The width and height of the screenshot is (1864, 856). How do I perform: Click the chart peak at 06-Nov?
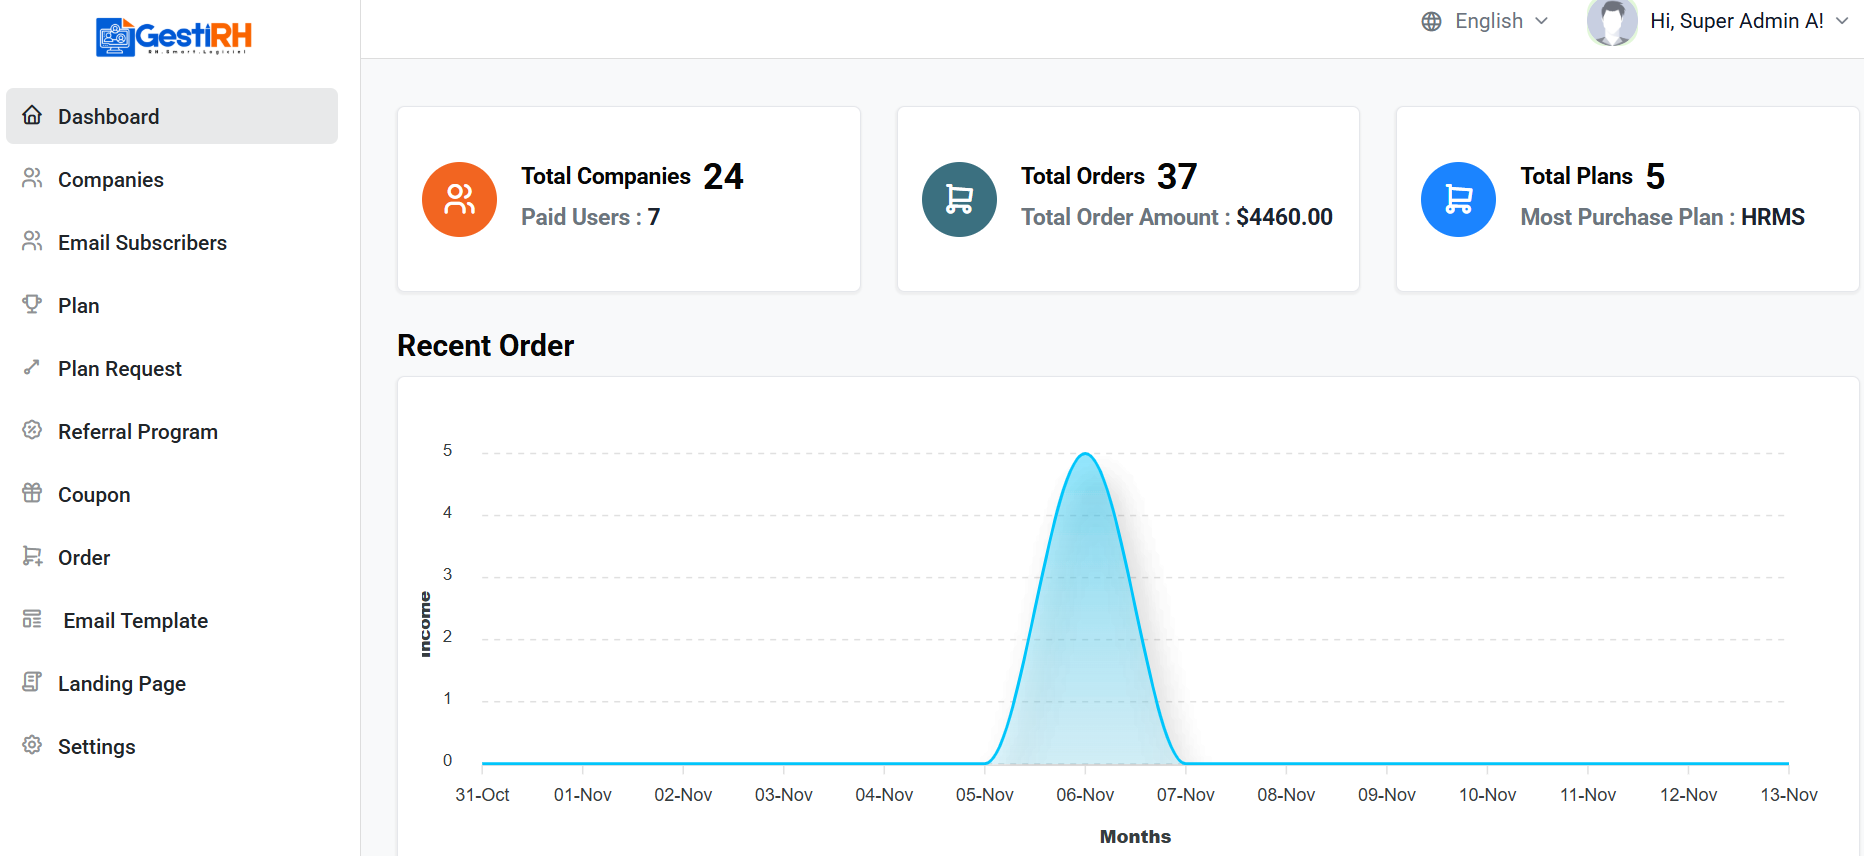(1085, 455)
